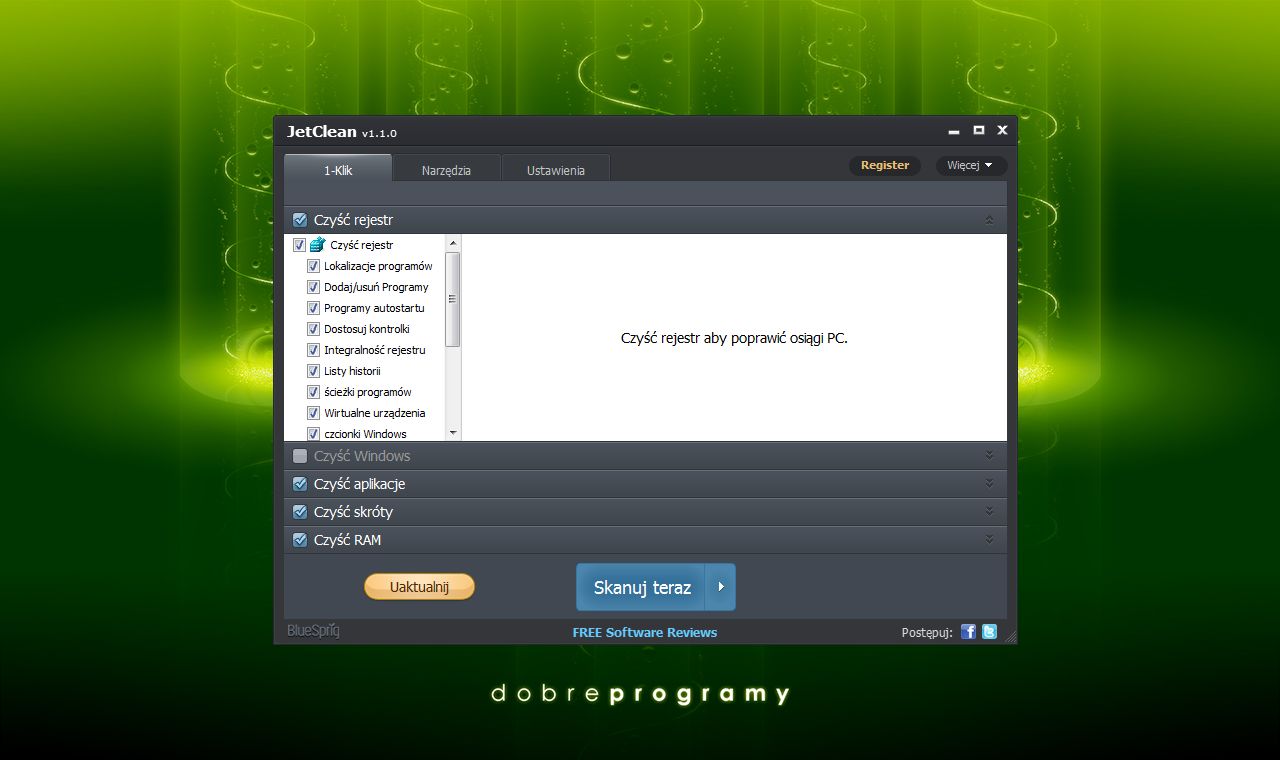1280x760 pixels.
Task: Expand the Czyść aplikacje section chevron
Action: point(990,483)
